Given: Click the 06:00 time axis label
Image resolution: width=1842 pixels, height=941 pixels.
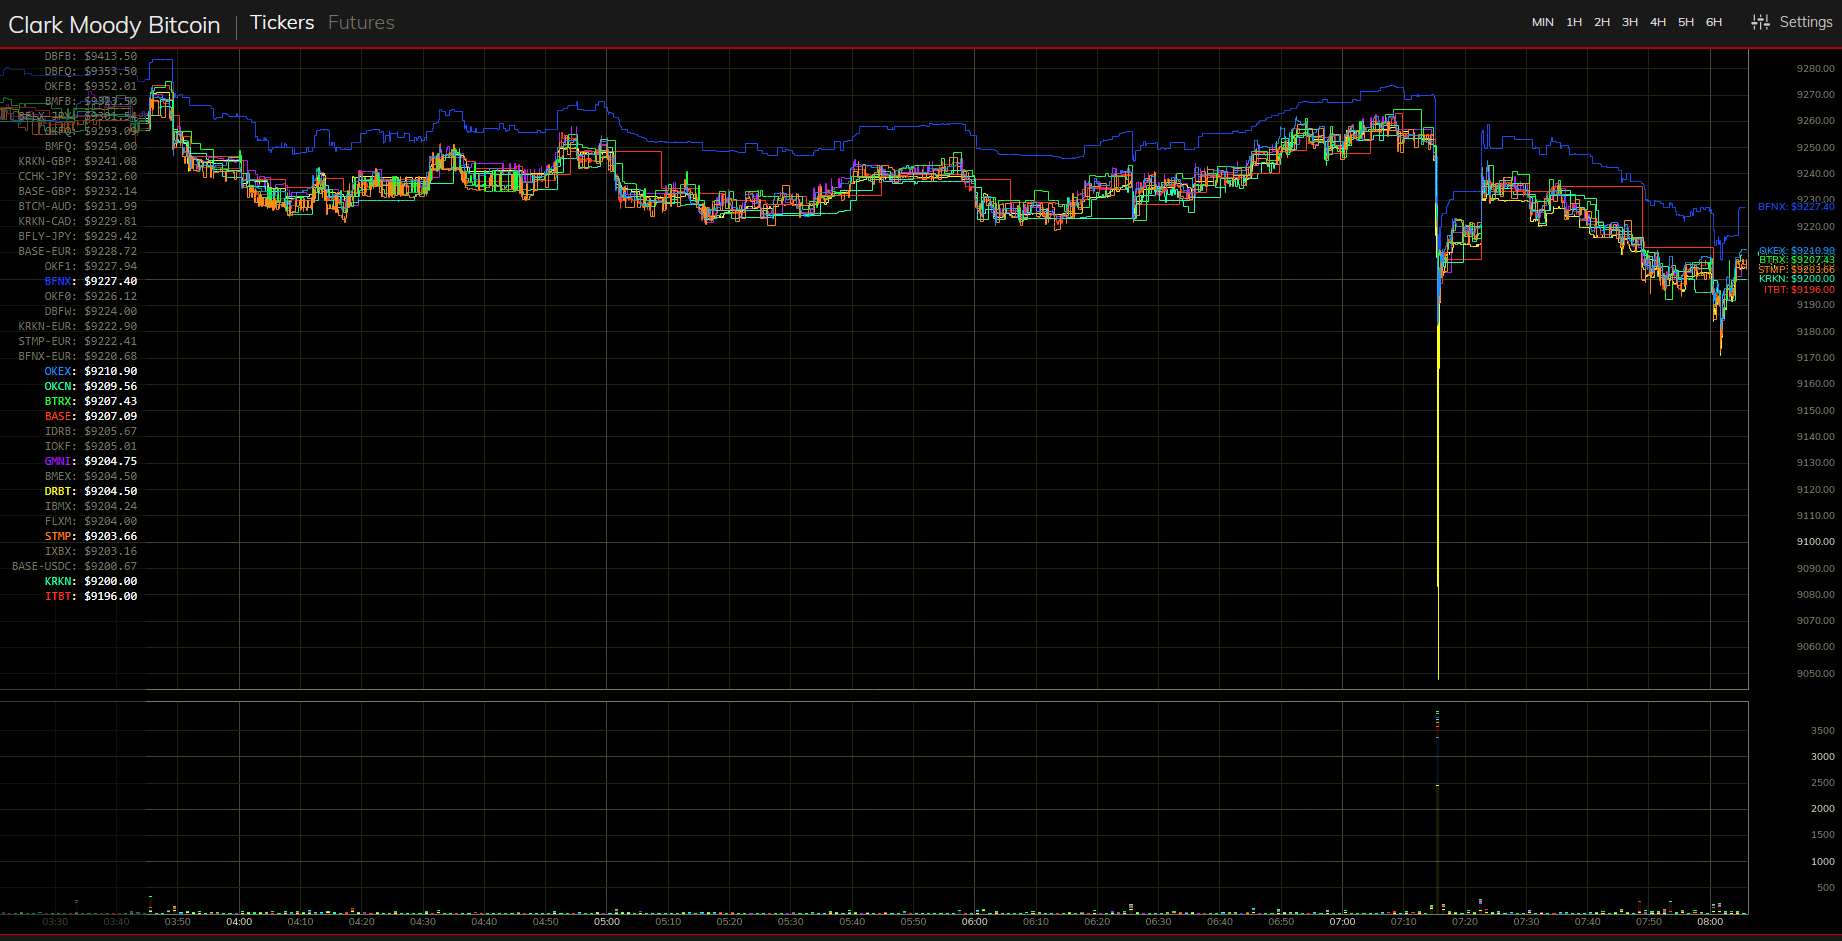Looking at the screenshot, I should tap(974, 922).
